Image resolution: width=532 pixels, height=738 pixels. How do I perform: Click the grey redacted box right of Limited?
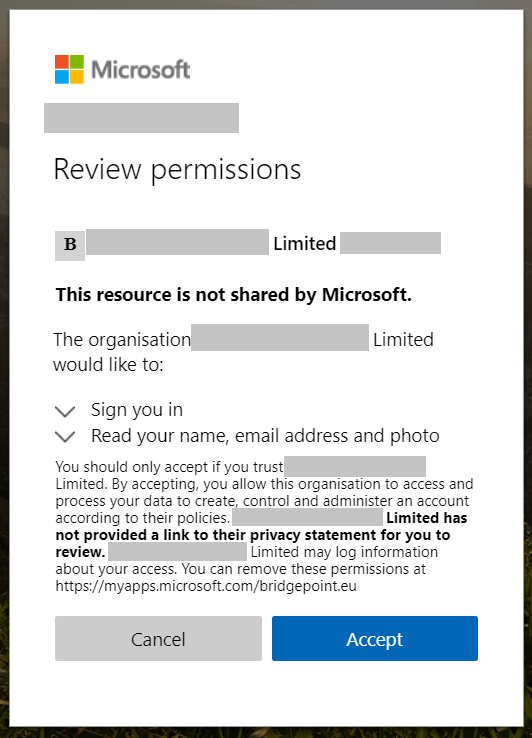pos(391,243)
